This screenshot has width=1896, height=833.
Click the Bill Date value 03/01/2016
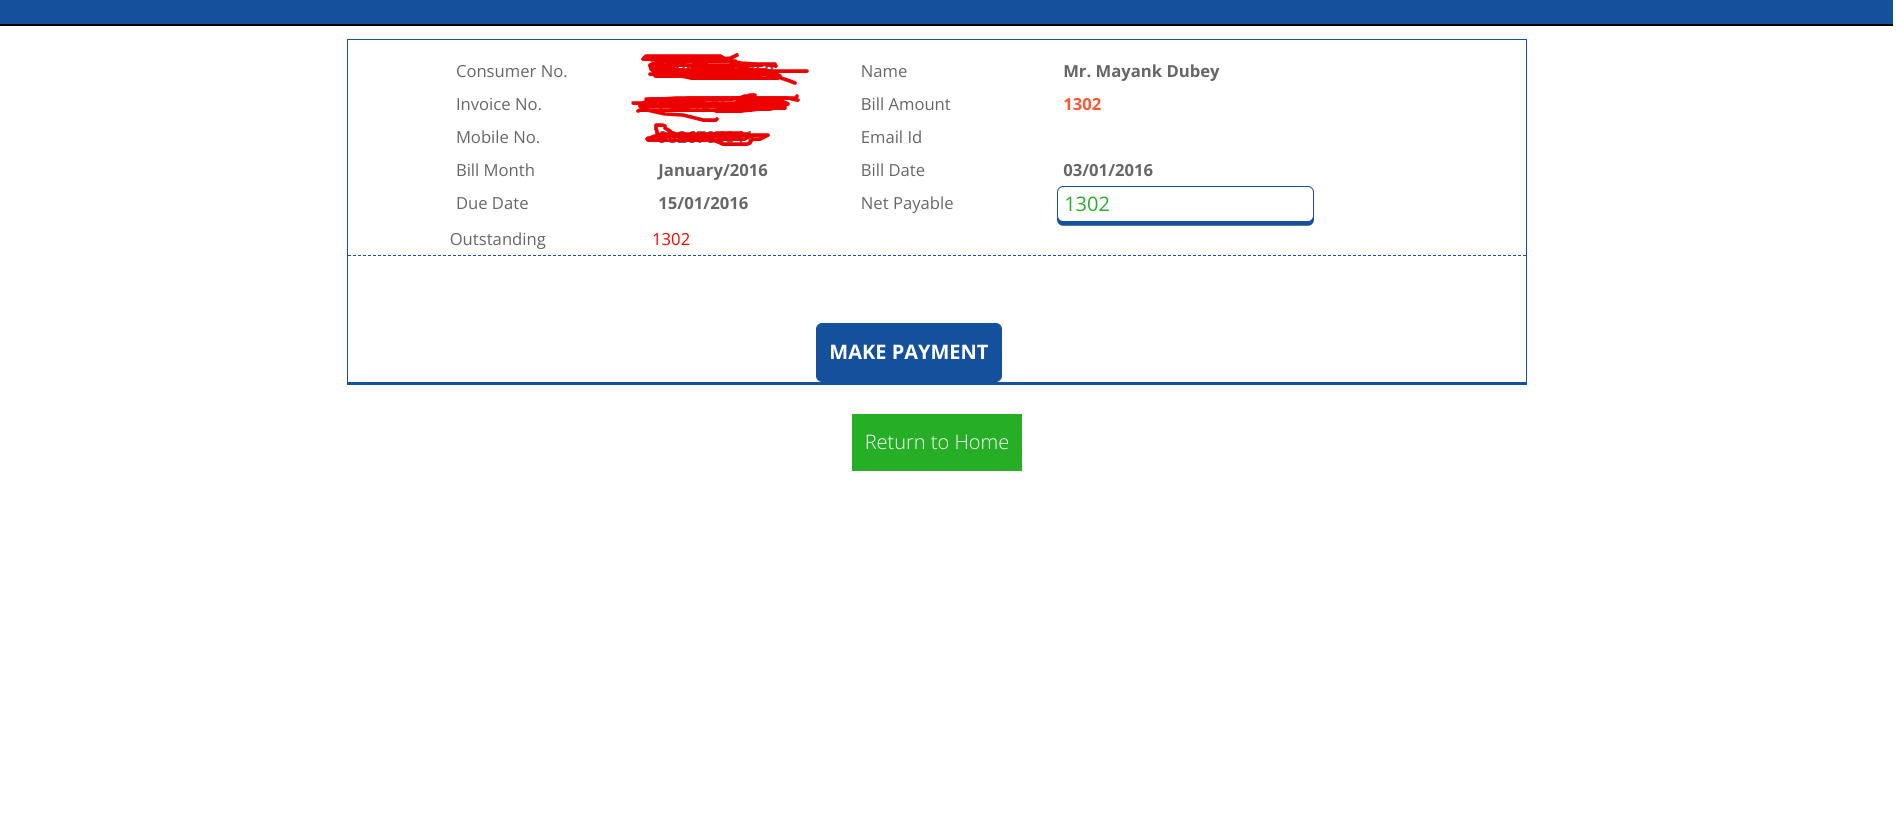[1107, 170]
